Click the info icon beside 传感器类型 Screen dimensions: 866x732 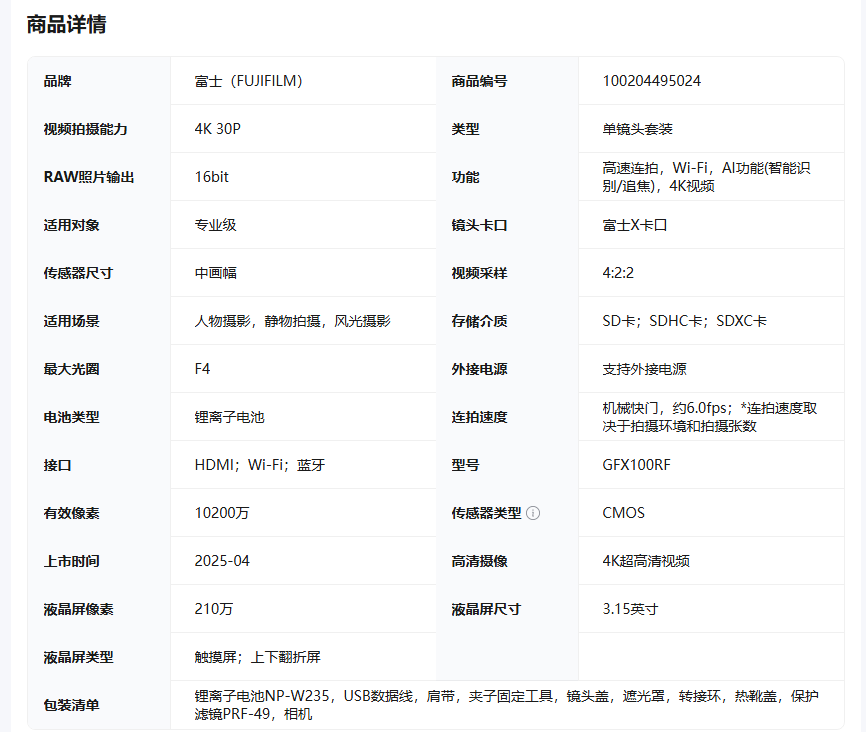[533, 513]
